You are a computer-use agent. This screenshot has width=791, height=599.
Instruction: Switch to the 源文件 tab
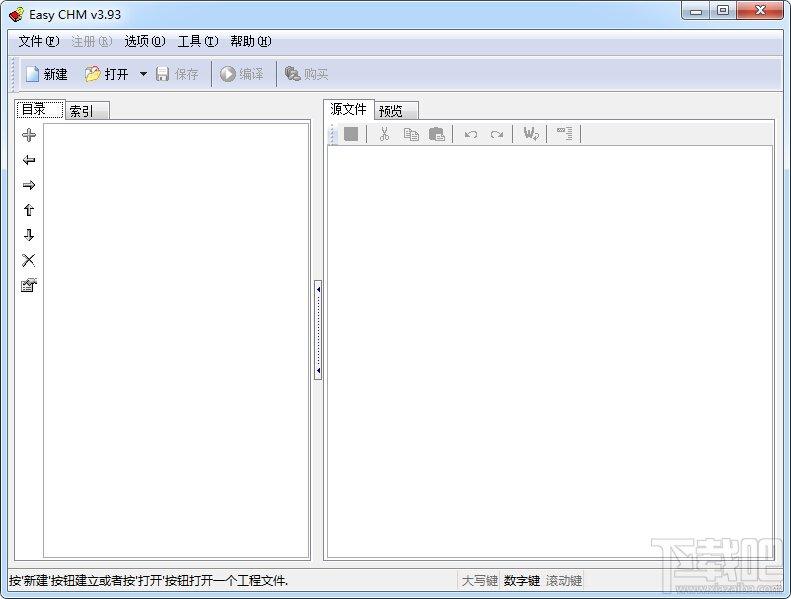[349, 109]
